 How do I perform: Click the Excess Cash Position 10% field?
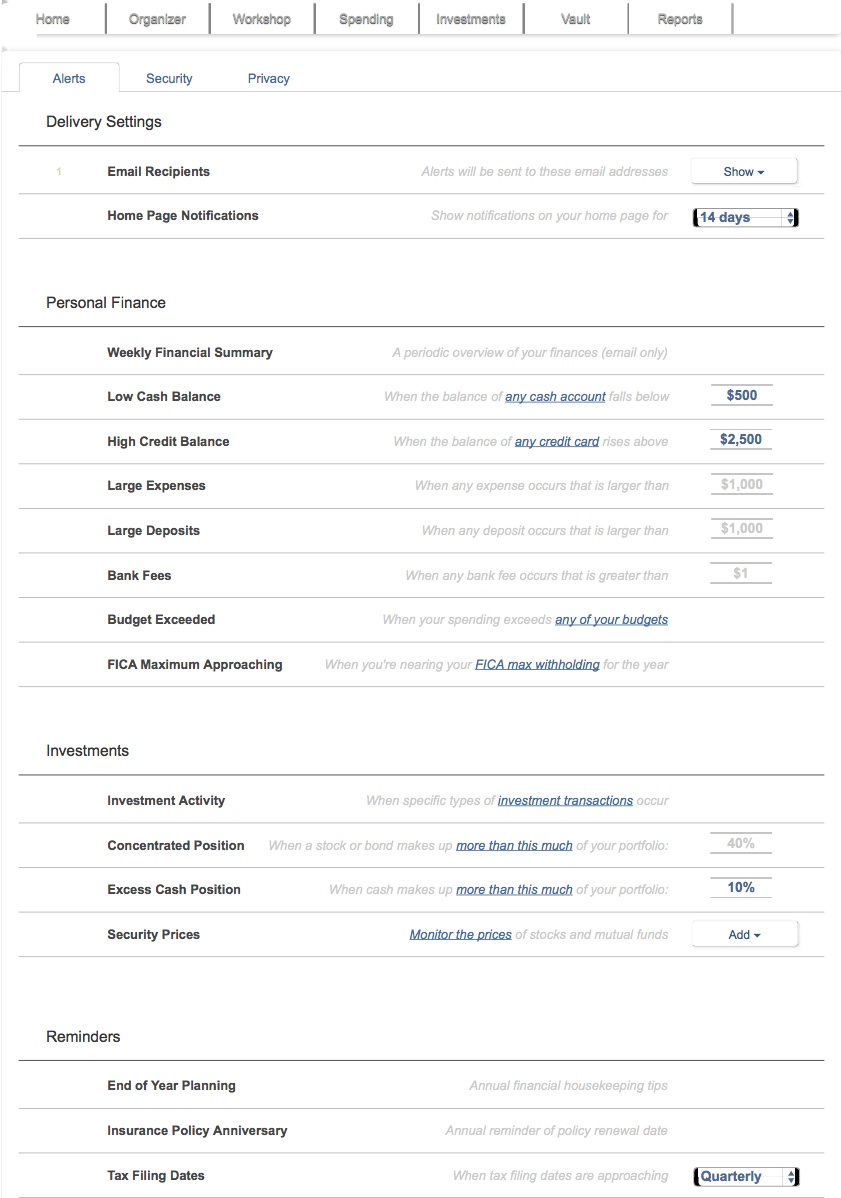pos(741,888)
